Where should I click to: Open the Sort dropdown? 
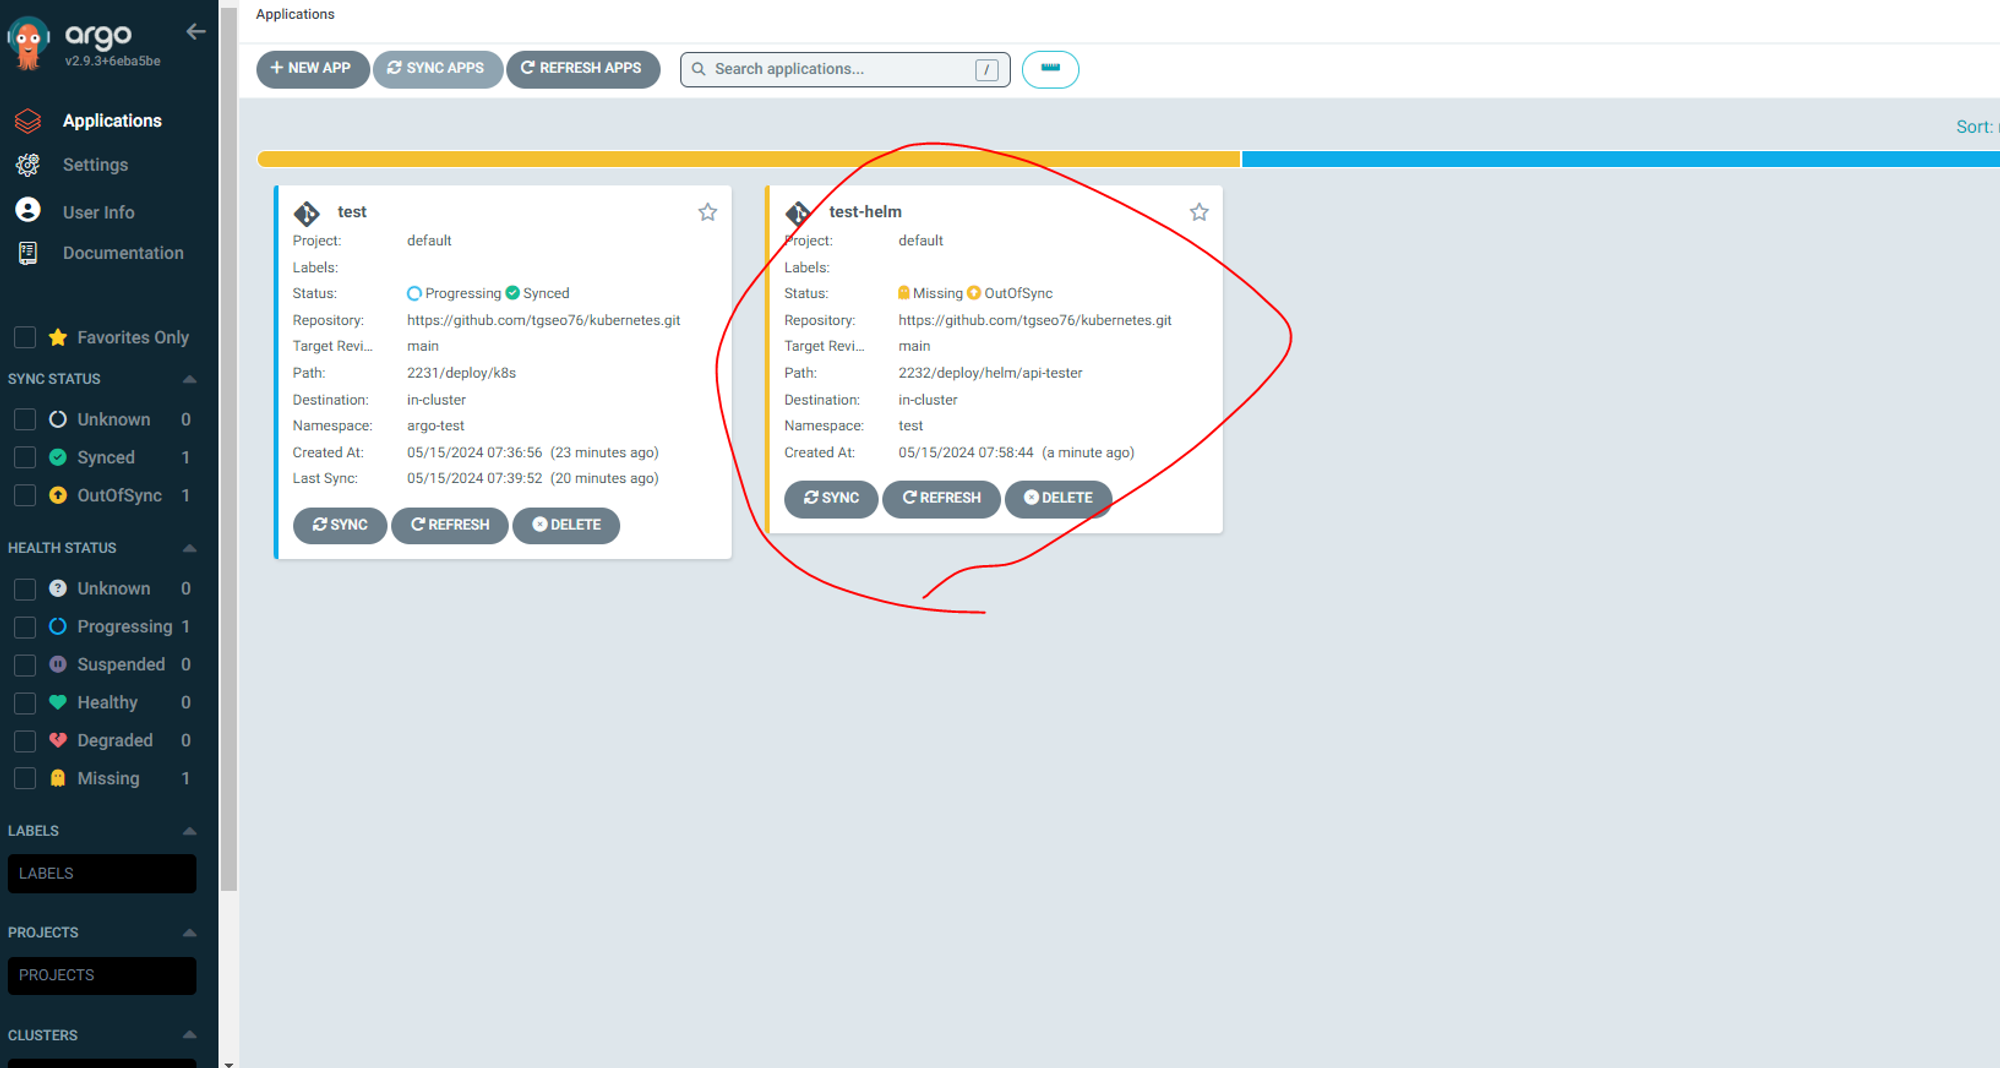tap(1977, 127)
